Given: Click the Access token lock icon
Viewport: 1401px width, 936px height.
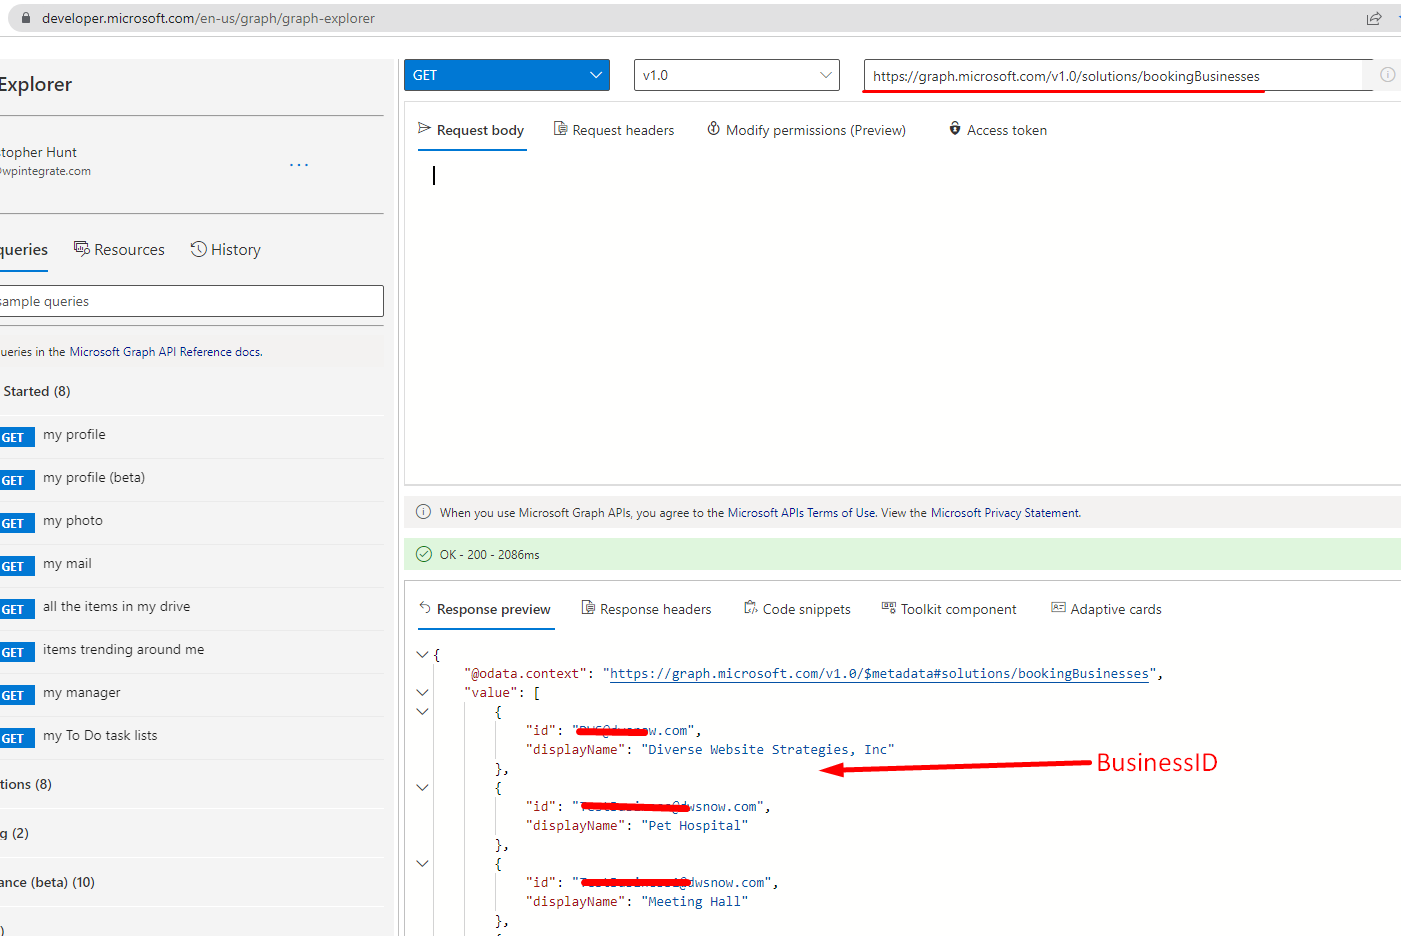Looking at the screenshot, I should click(955, 129).
